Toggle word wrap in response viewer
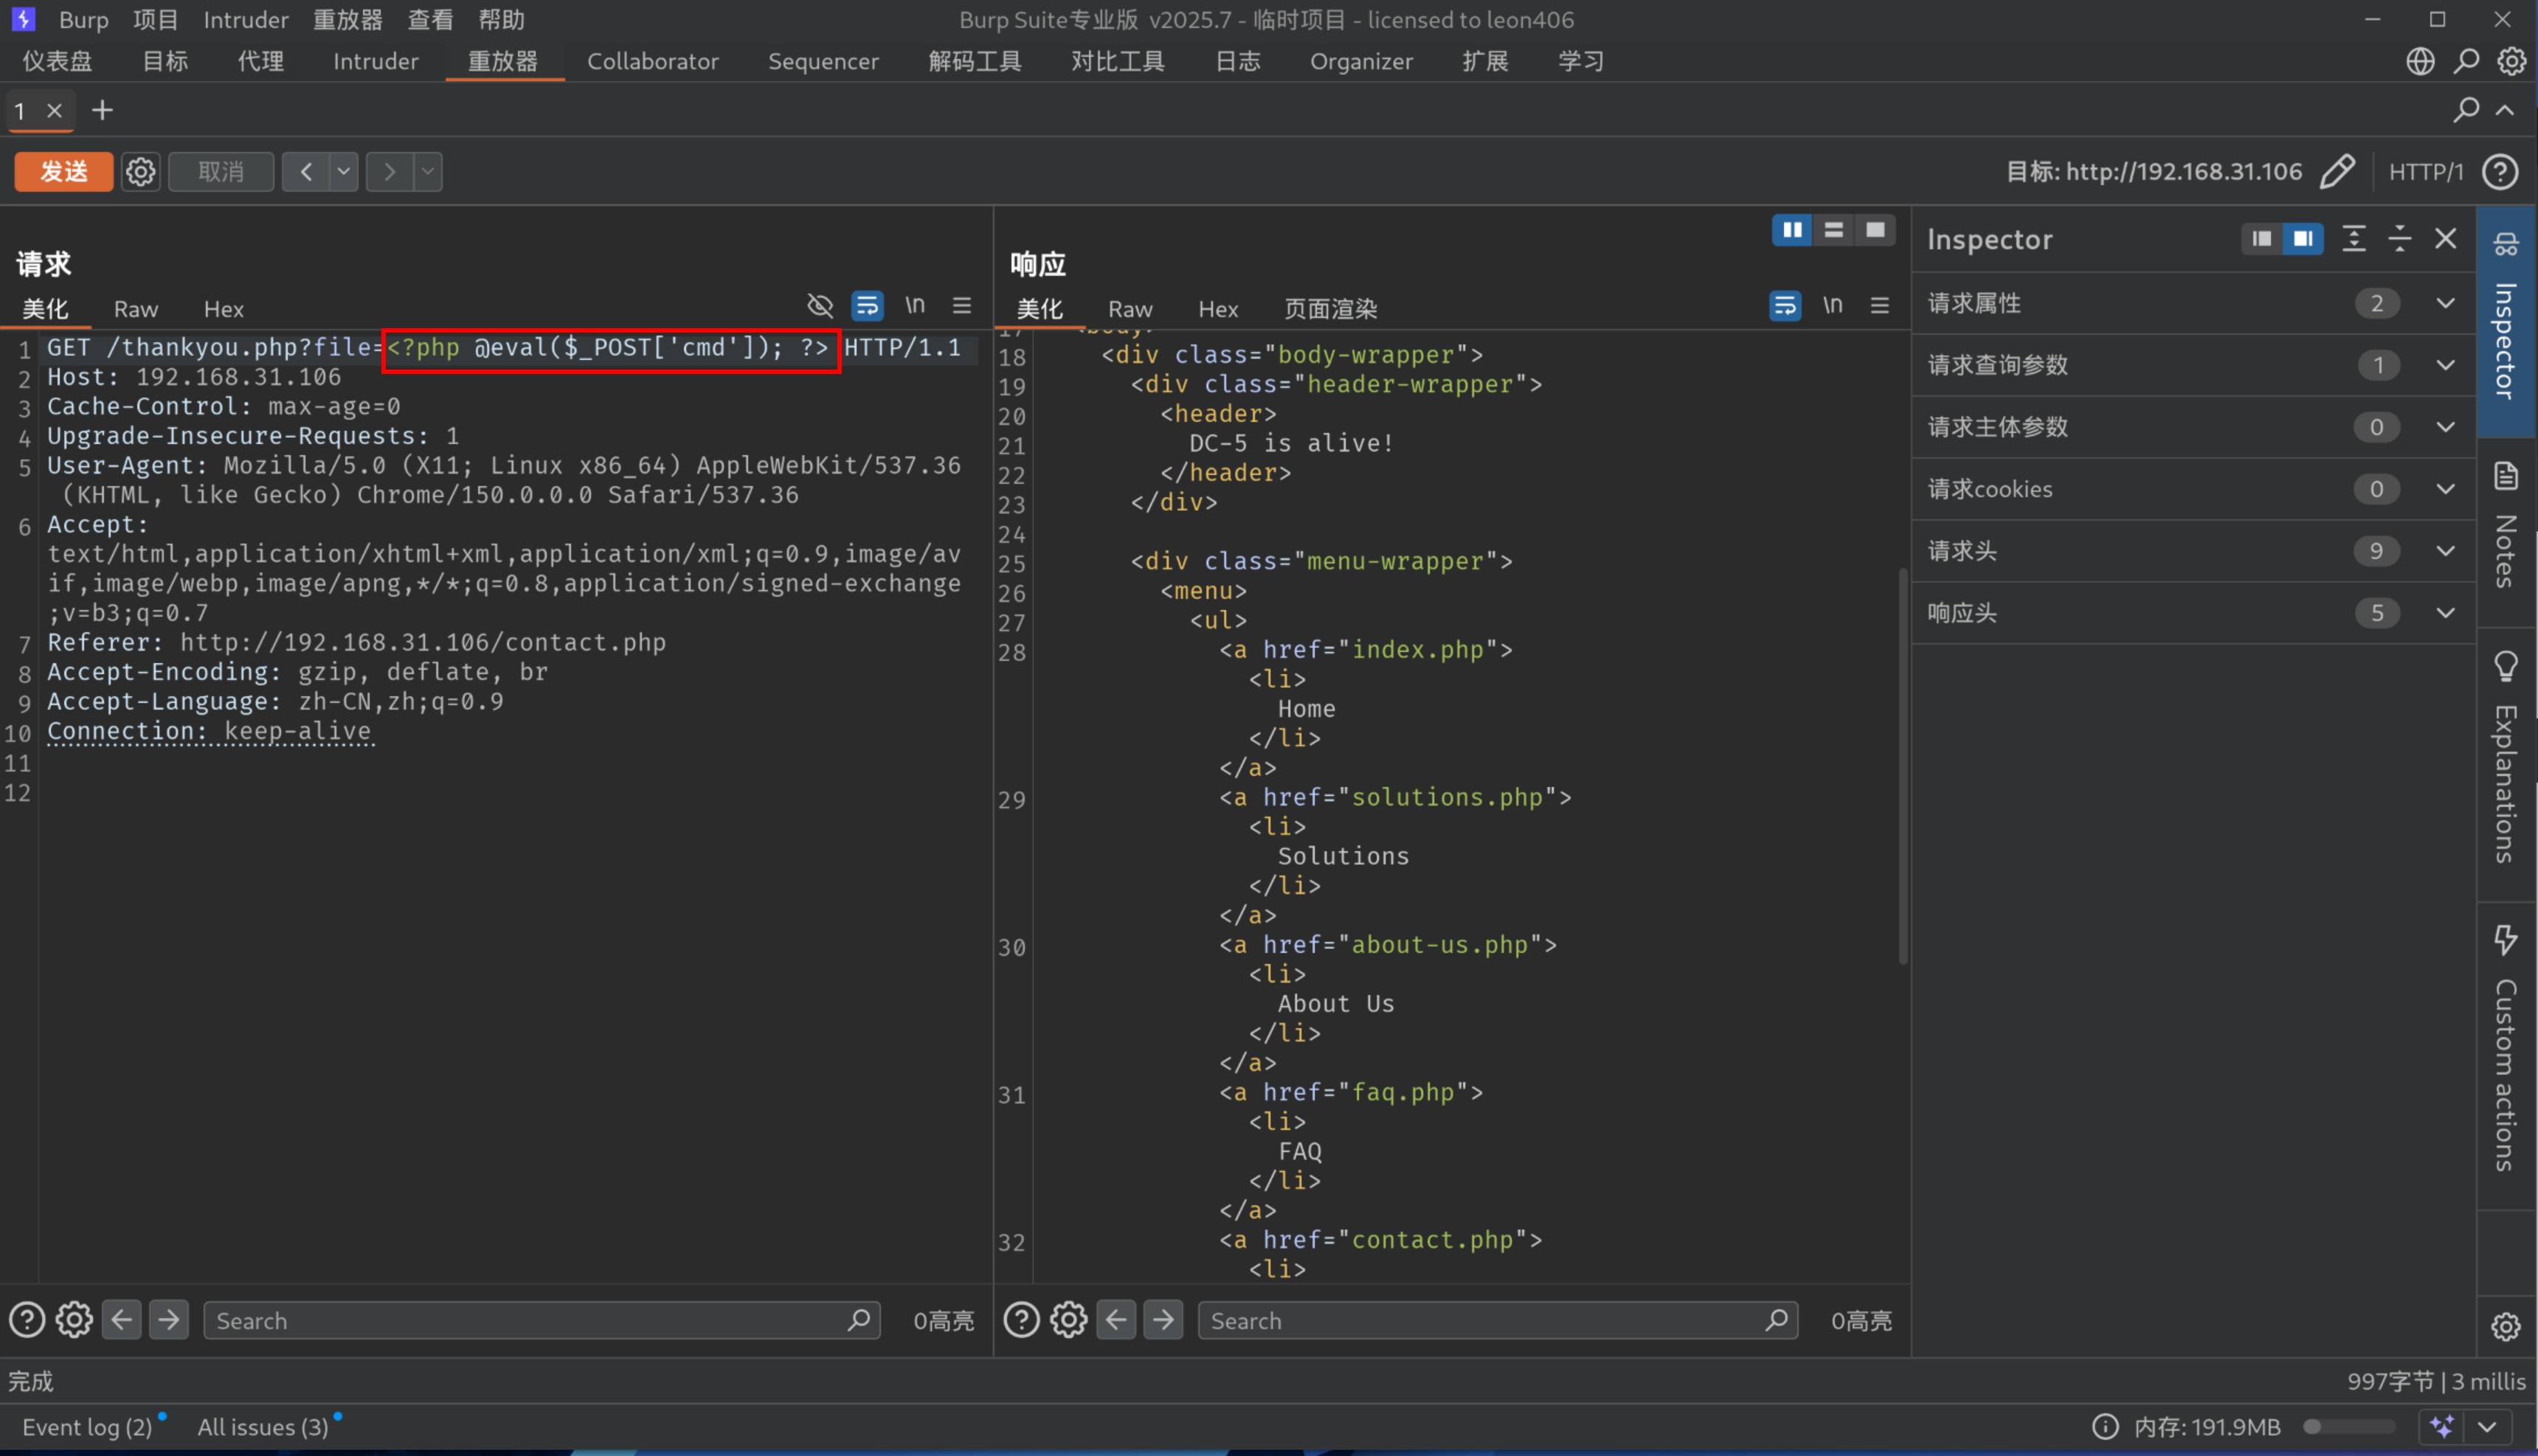Image resolution: width=2538 pixels, height=1456 pixels. pos(1784,305)
